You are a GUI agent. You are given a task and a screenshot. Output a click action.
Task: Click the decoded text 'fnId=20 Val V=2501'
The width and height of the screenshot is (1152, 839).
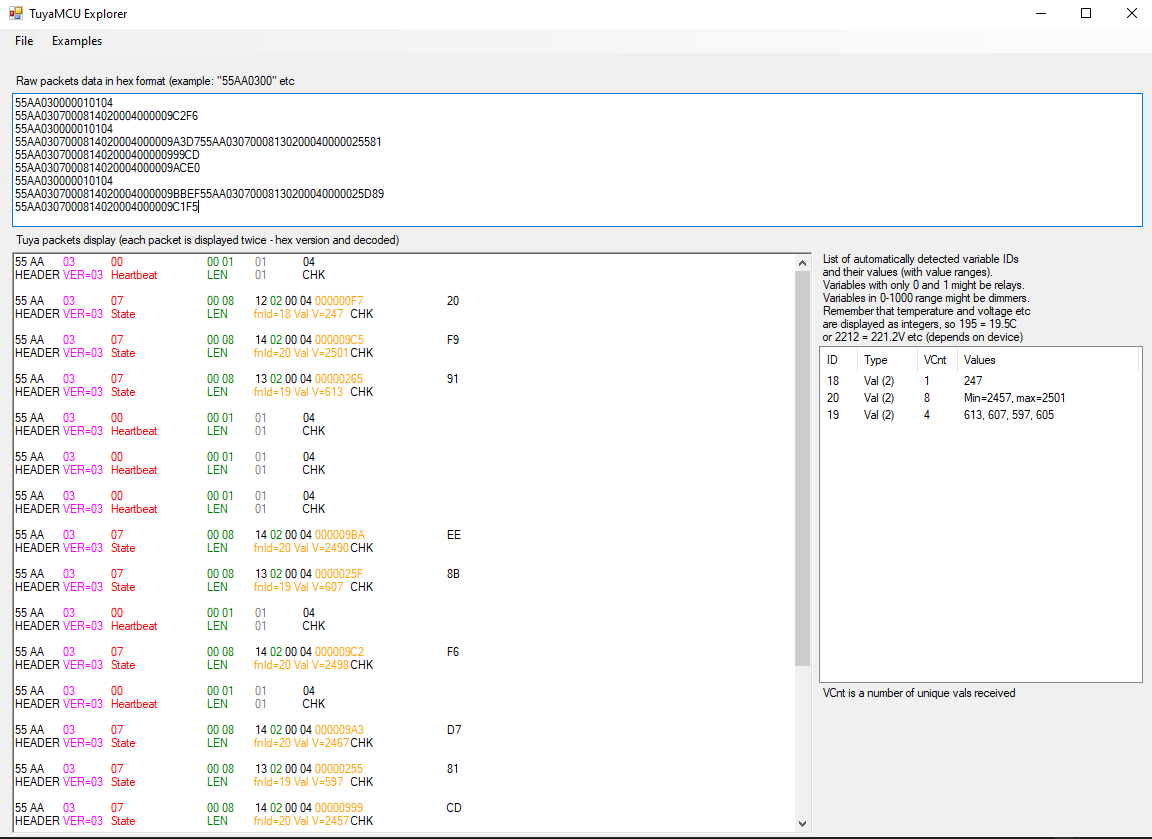(x=301, y=353)
